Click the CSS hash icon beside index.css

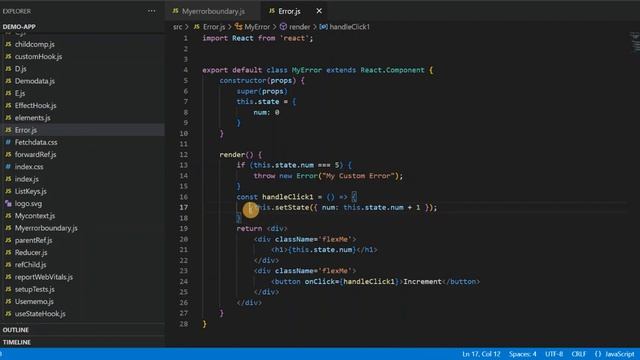click(8, 167)
